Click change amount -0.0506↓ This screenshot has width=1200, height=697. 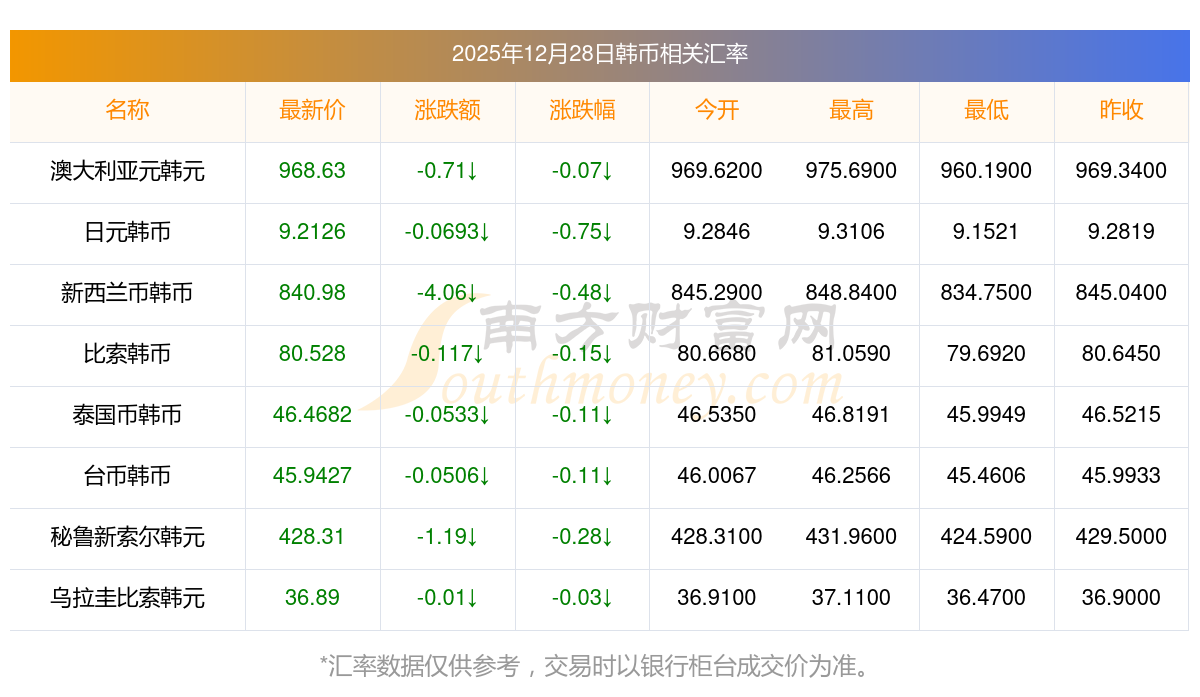click(447, 476)
